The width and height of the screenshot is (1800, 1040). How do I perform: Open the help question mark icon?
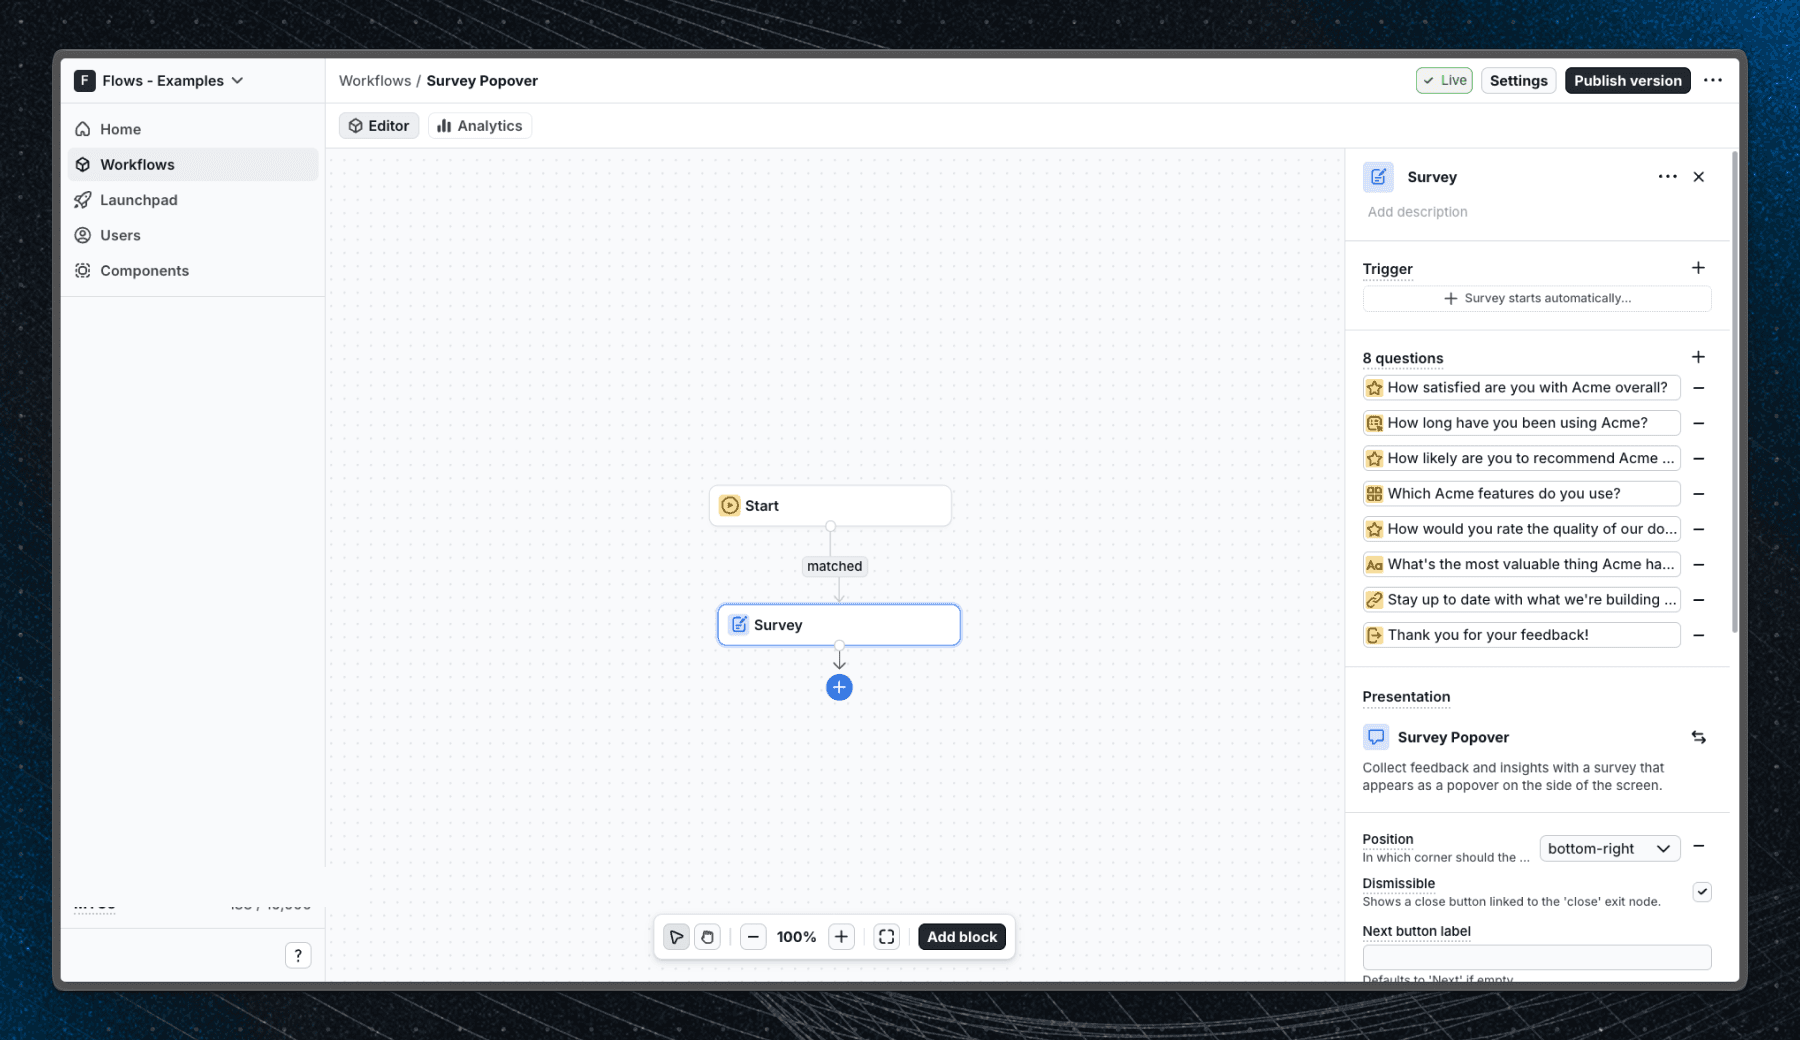(x=297, y=955)
